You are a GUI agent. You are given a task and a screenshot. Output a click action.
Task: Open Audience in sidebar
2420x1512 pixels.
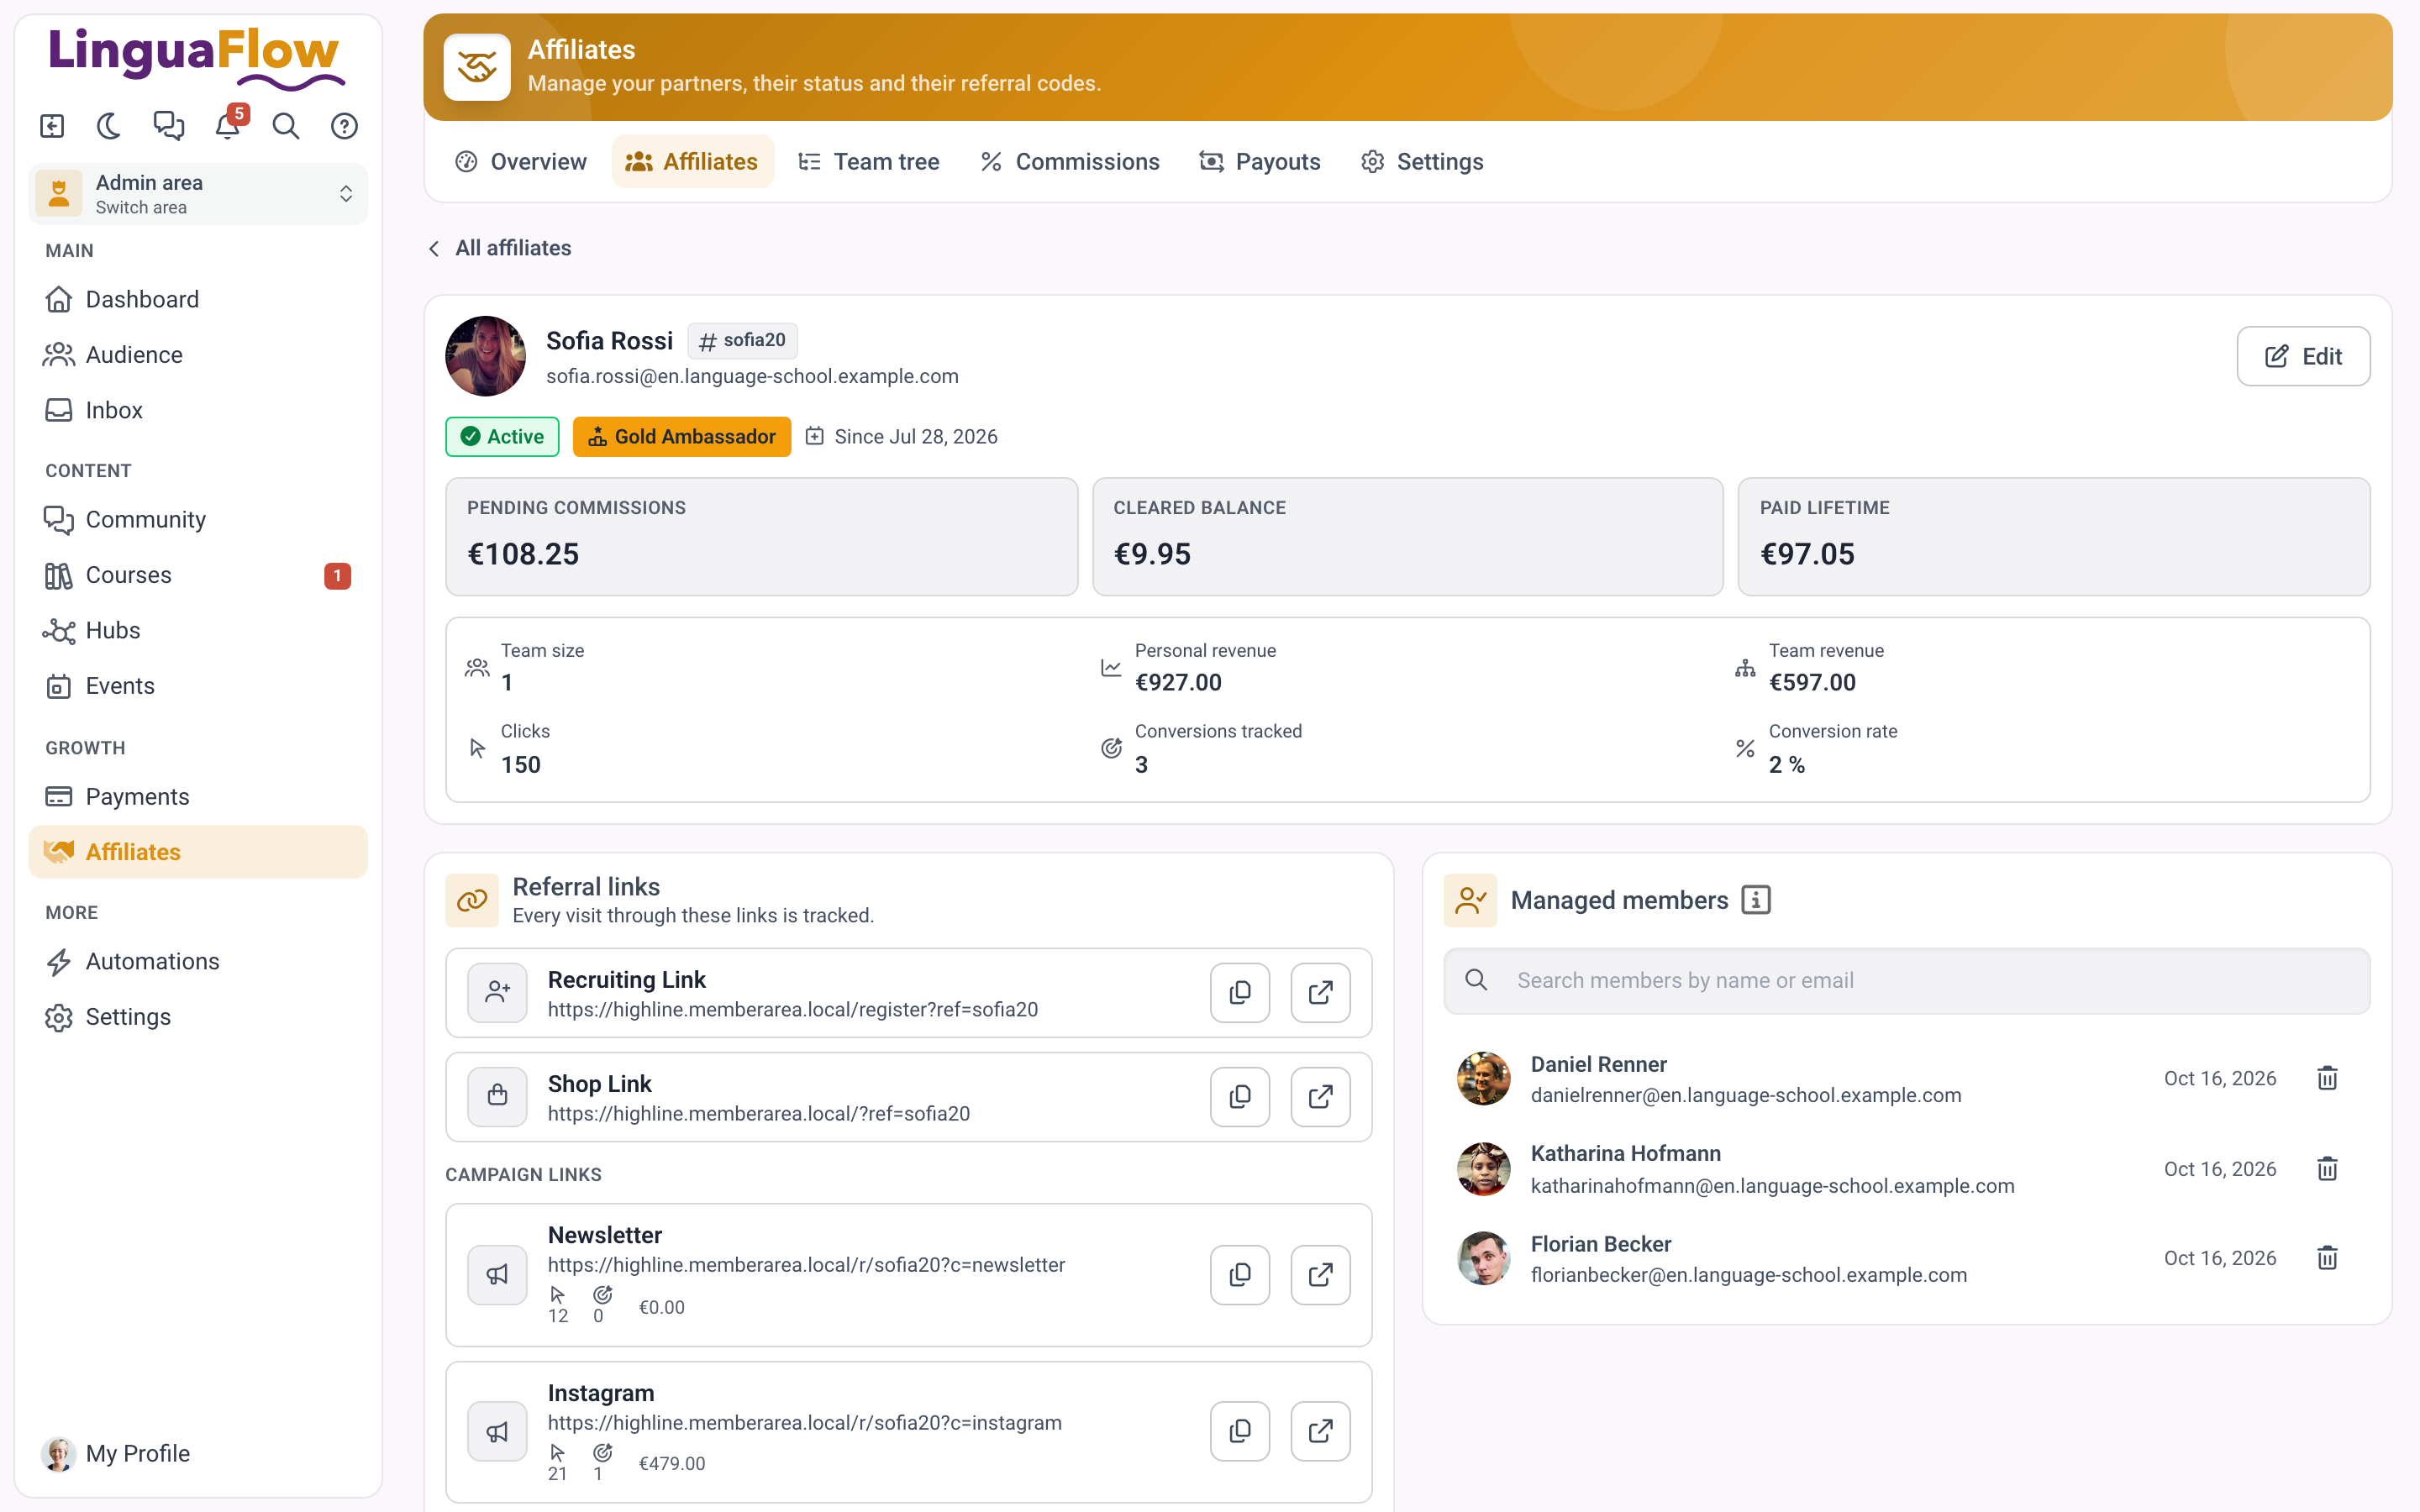pyautogui.click(x=198, y=355)
